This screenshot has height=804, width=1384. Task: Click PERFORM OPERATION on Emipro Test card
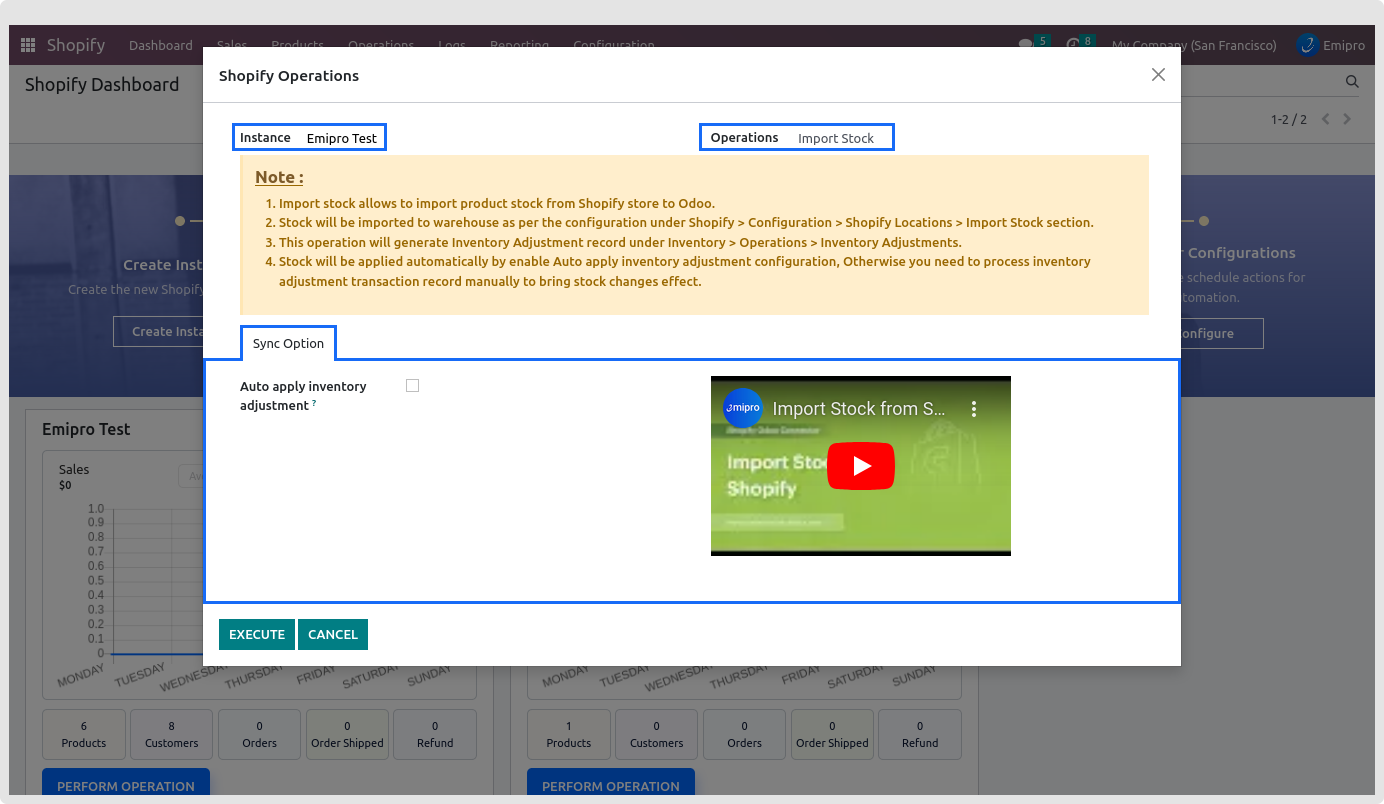coord(126,786)
